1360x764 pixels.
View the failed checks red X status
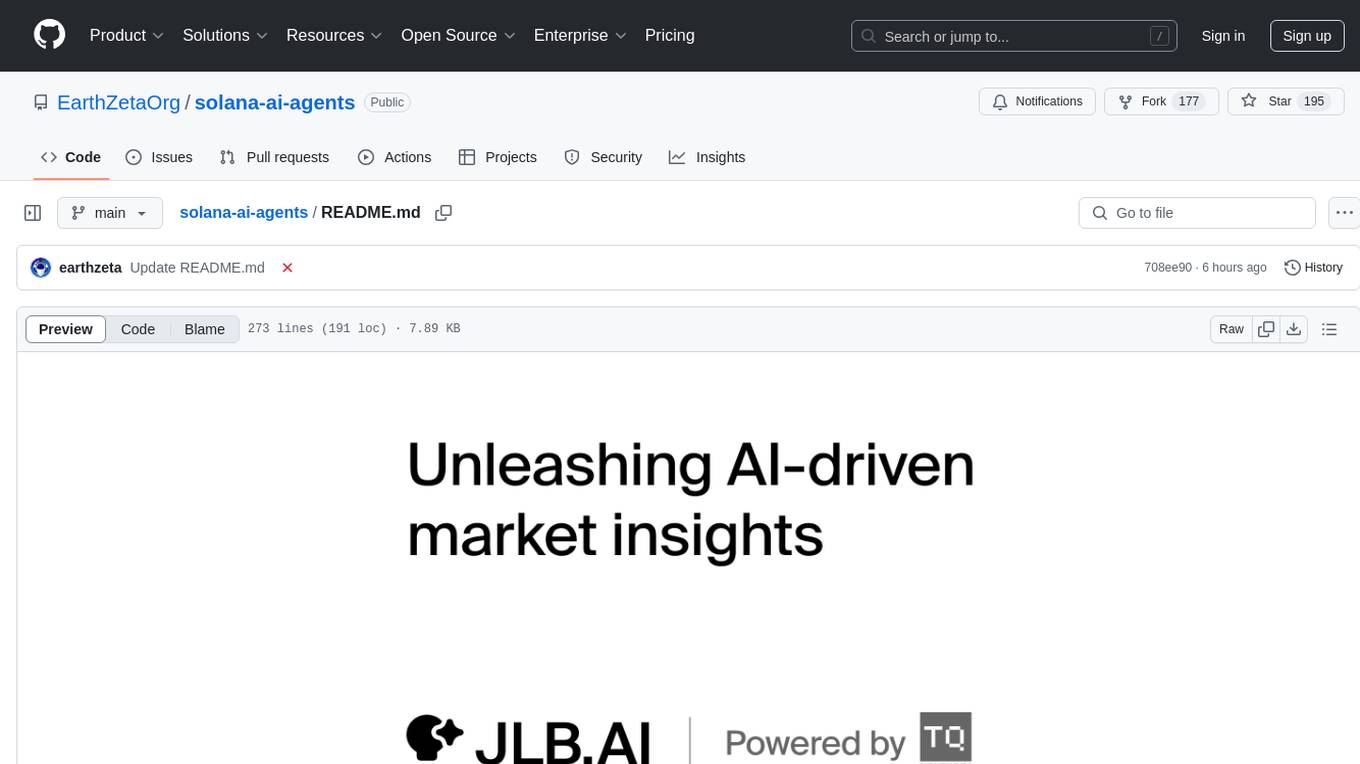click(287, 268)
